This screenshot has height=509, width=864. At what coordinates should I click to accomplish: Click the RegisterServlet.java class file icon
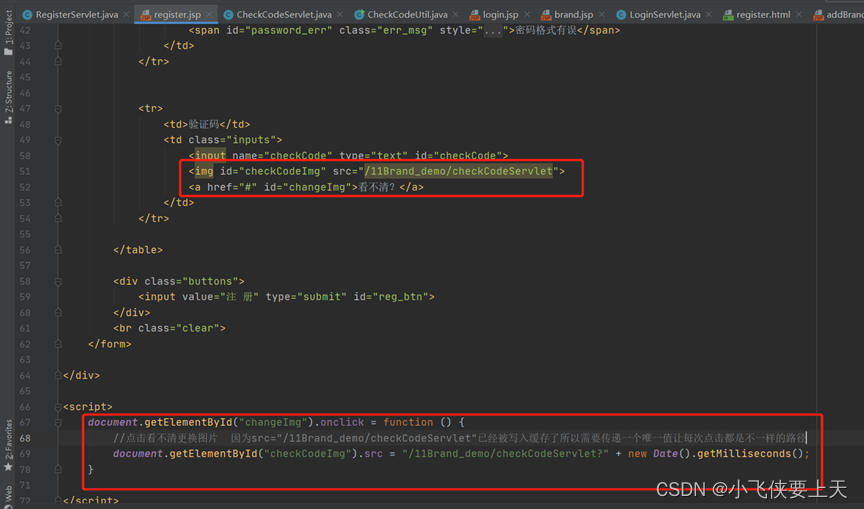(27, 15)
